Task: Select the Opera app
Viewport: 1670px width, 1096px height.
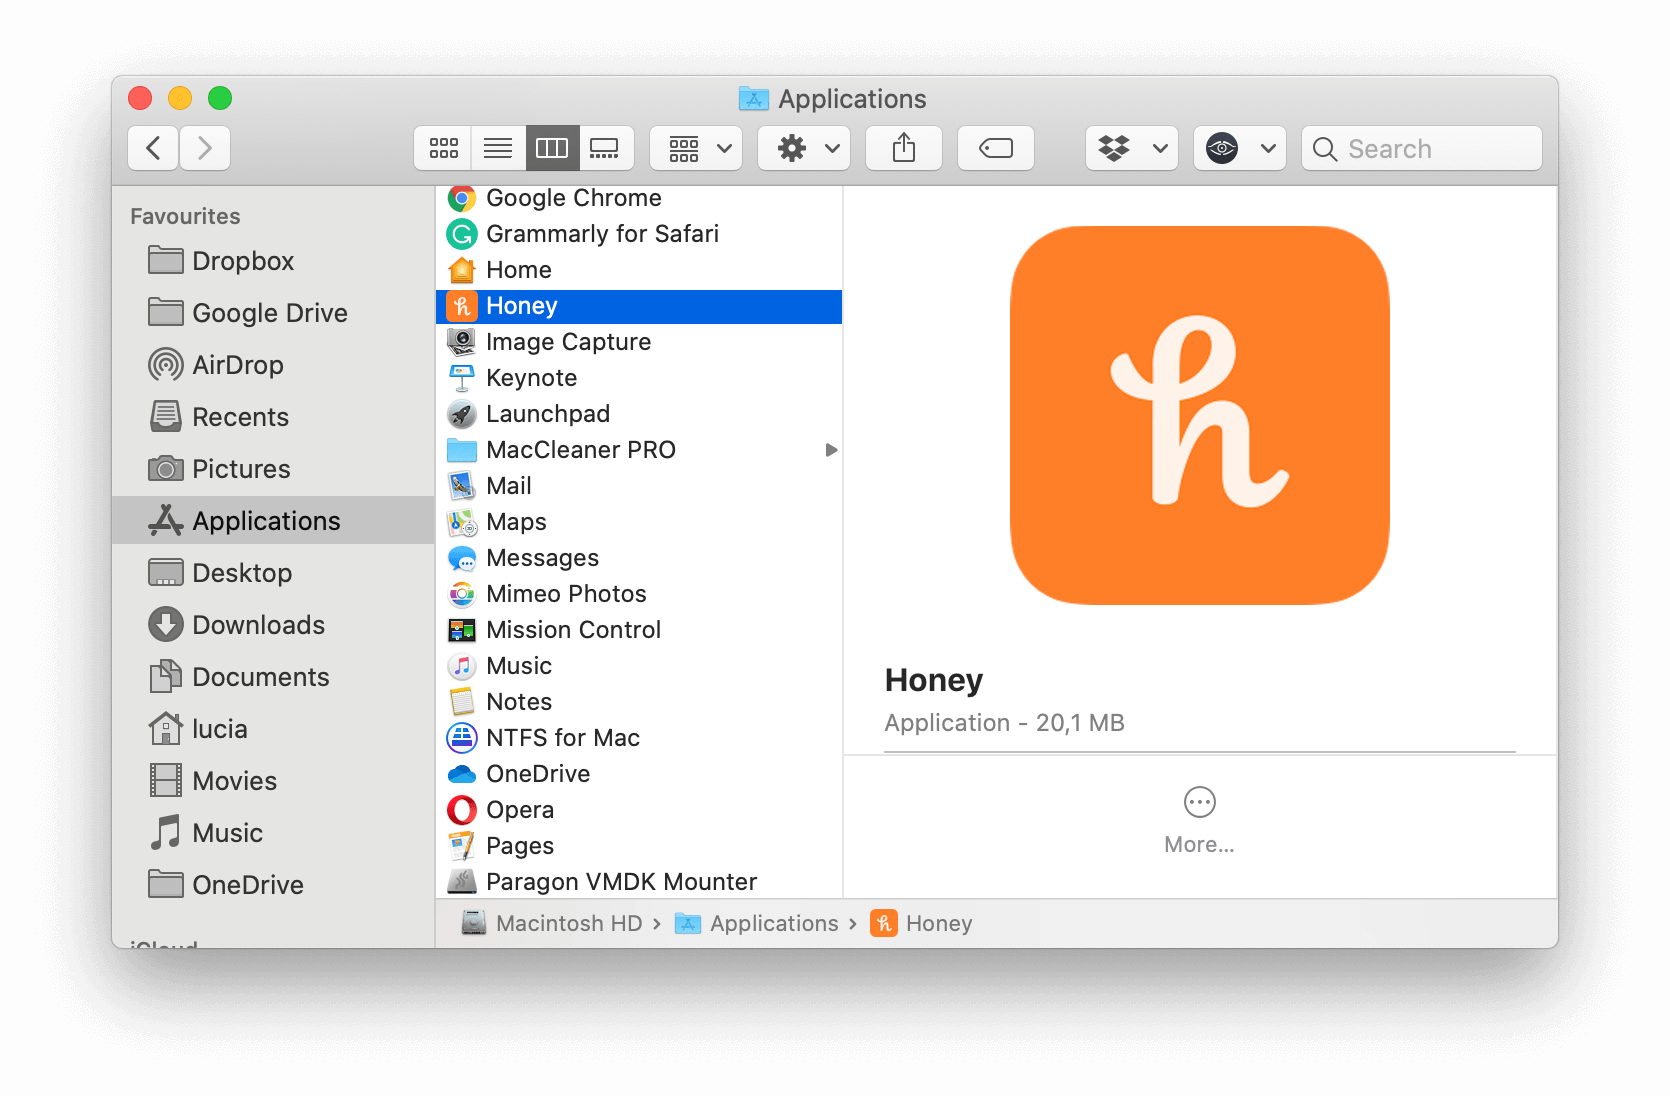Action: point(639,810)
